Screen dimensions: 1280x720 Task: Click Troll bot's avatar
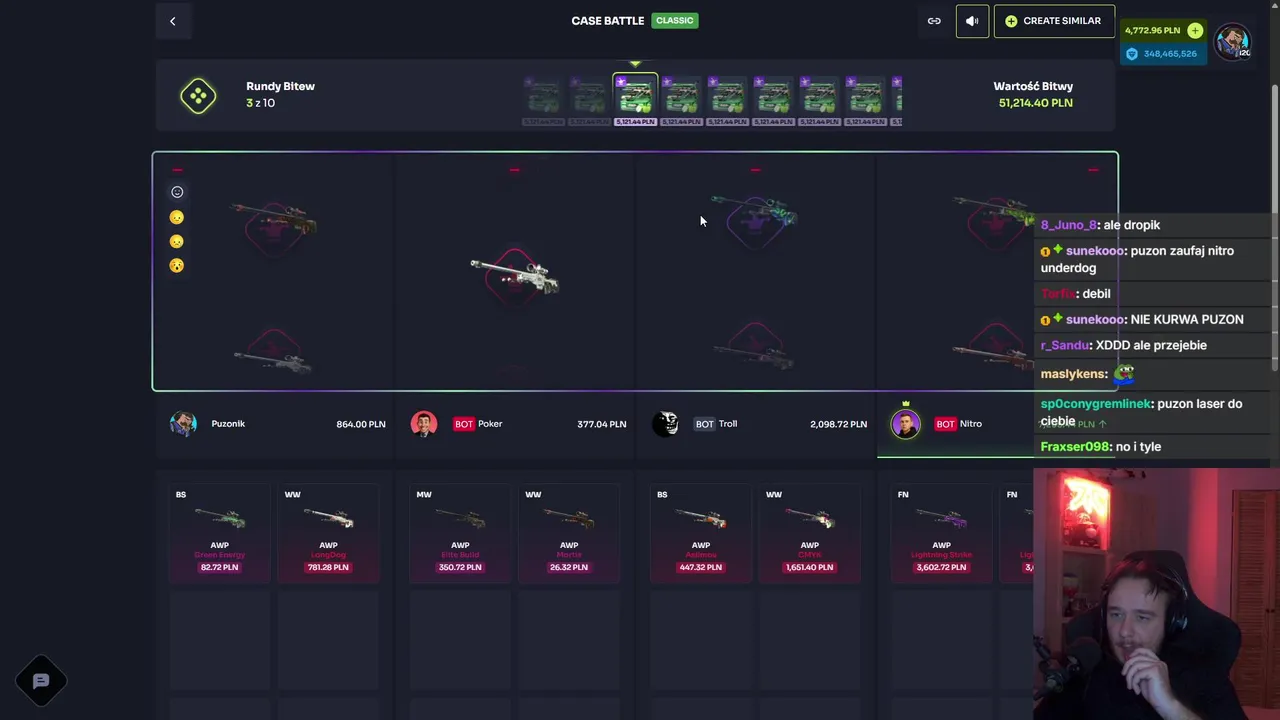point(665,424)
